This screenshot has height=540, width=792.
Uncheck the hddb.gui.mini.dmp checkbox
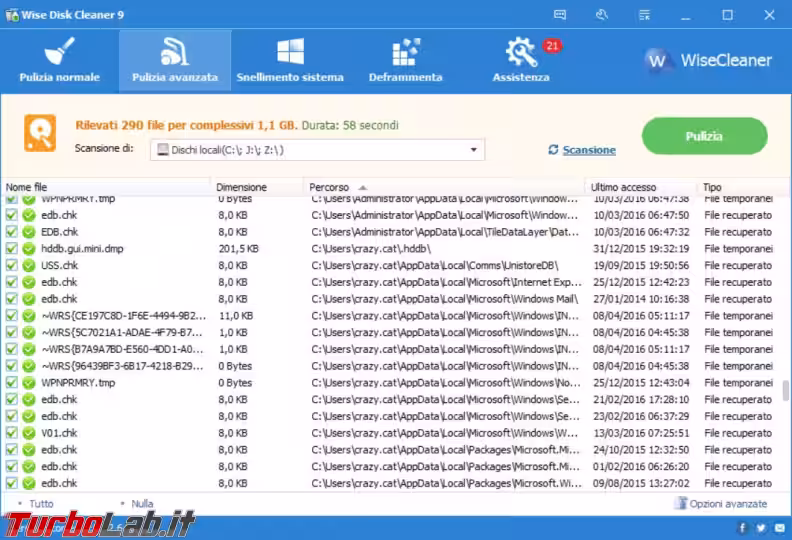[x=11, y=249]
